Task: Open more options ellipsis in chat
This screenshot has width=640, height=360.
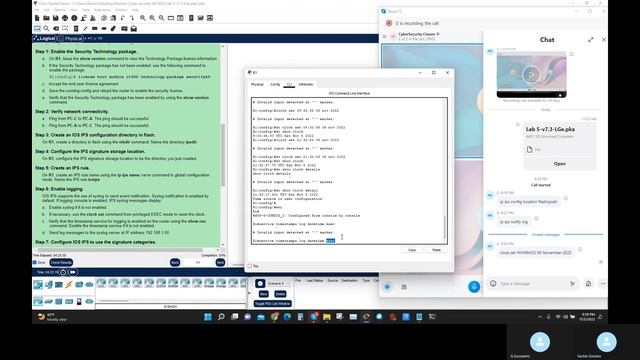Action: click(x=603, y=283)
